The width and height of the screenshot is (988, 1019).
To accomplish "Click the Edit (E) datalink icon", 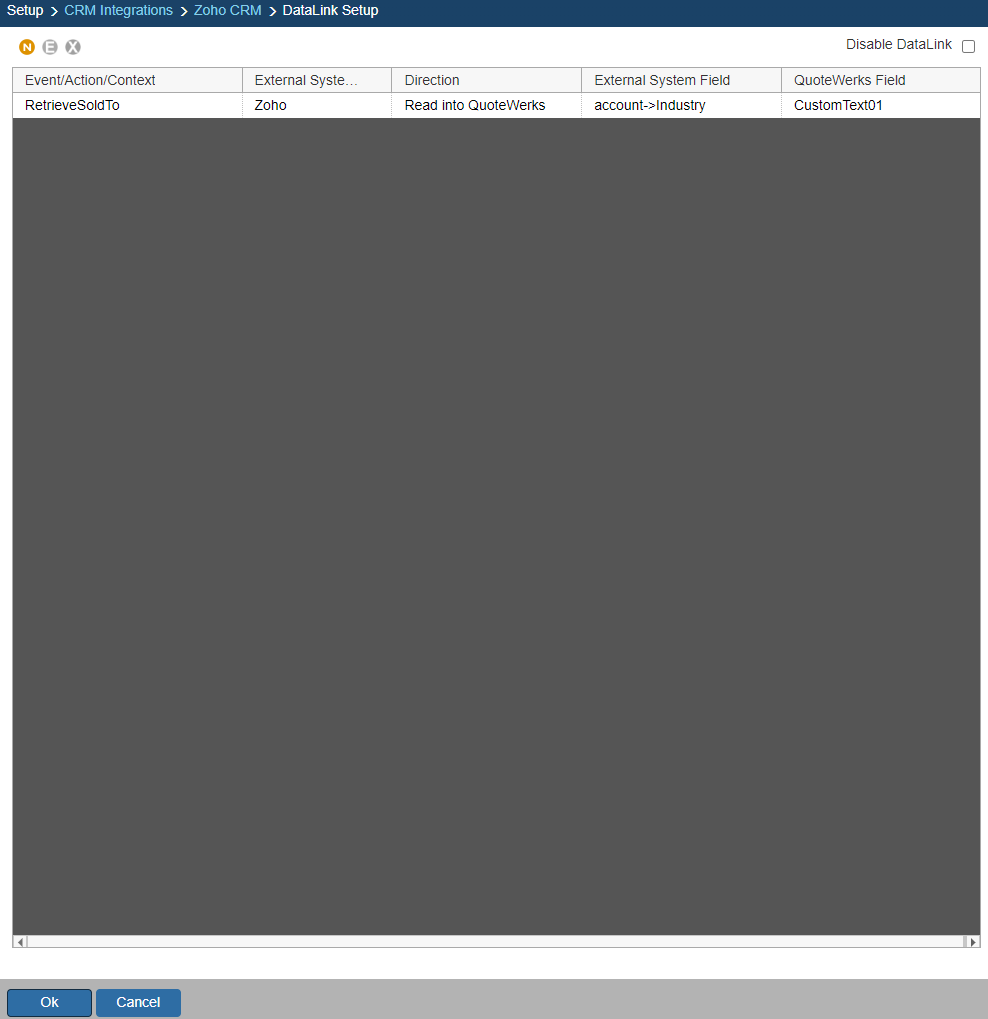I will (50, 47).
